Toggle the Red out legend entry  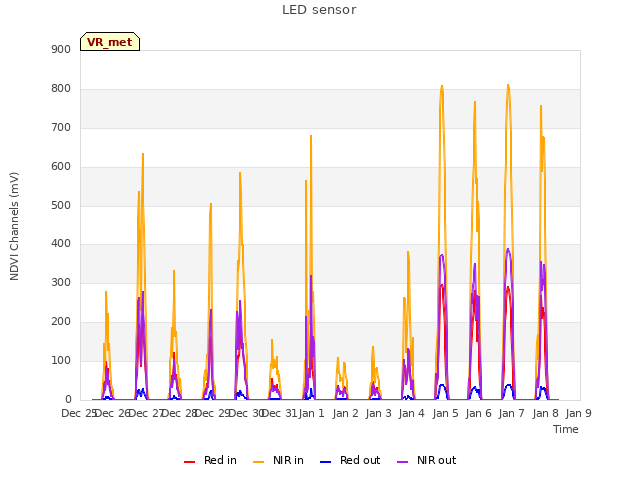pos(350,460)
